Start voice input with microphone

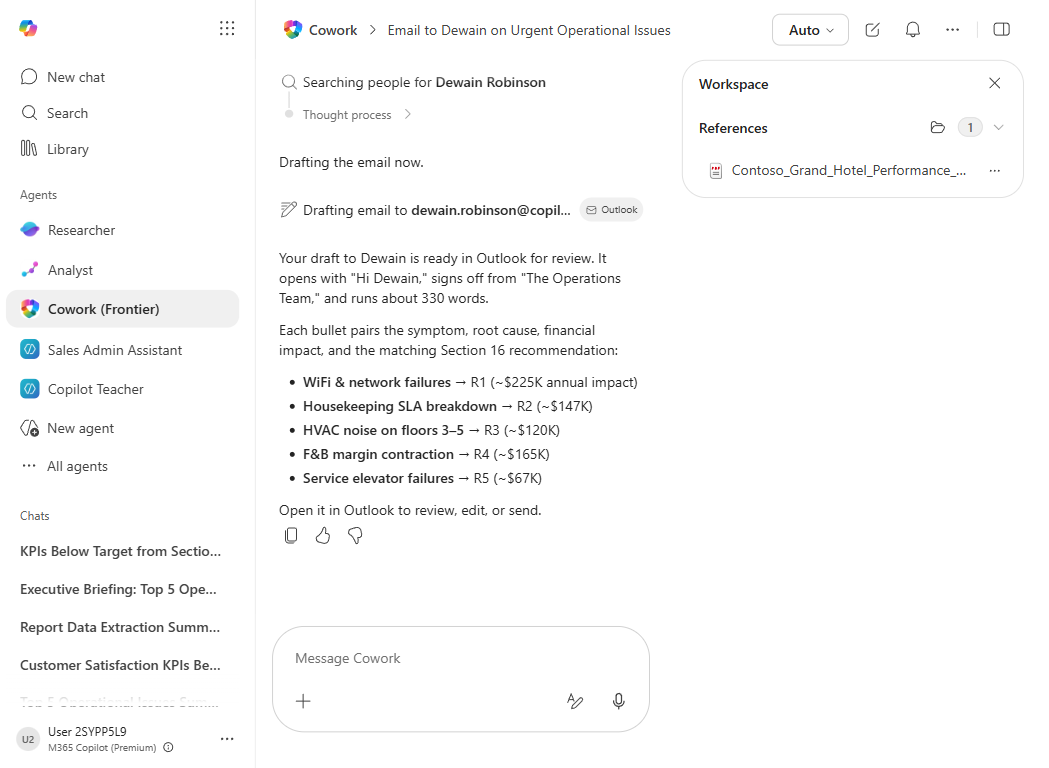619,701
